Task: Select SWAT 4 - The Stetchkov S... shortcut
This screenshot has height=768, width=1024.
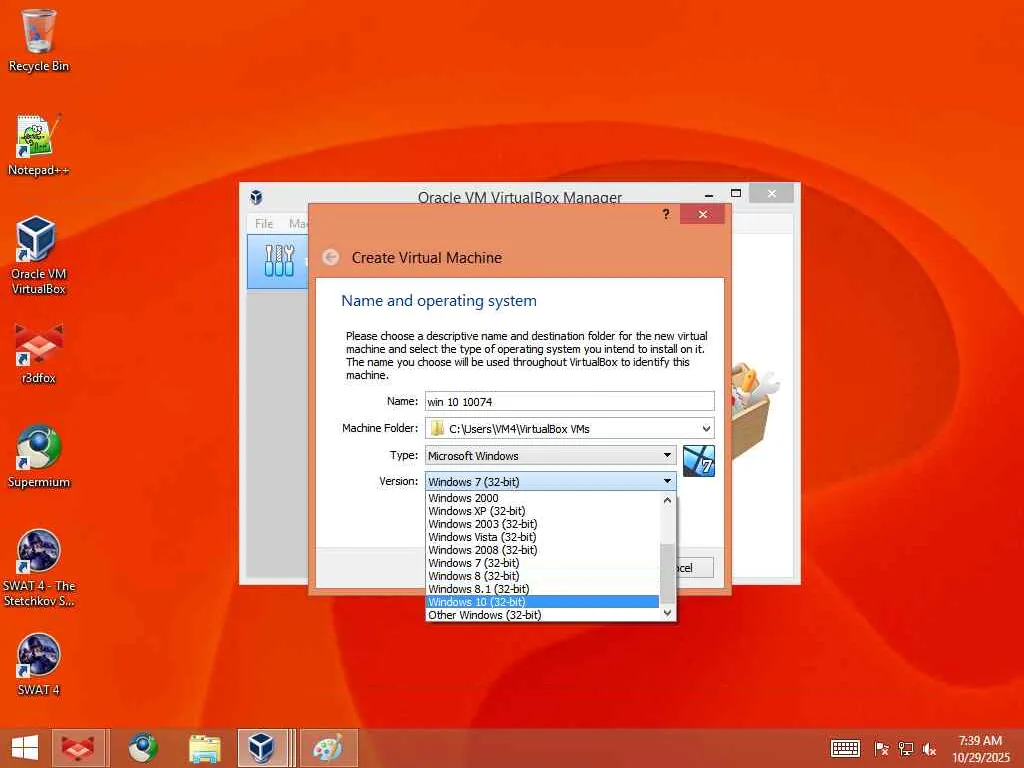Action: [x=39, y=568]
